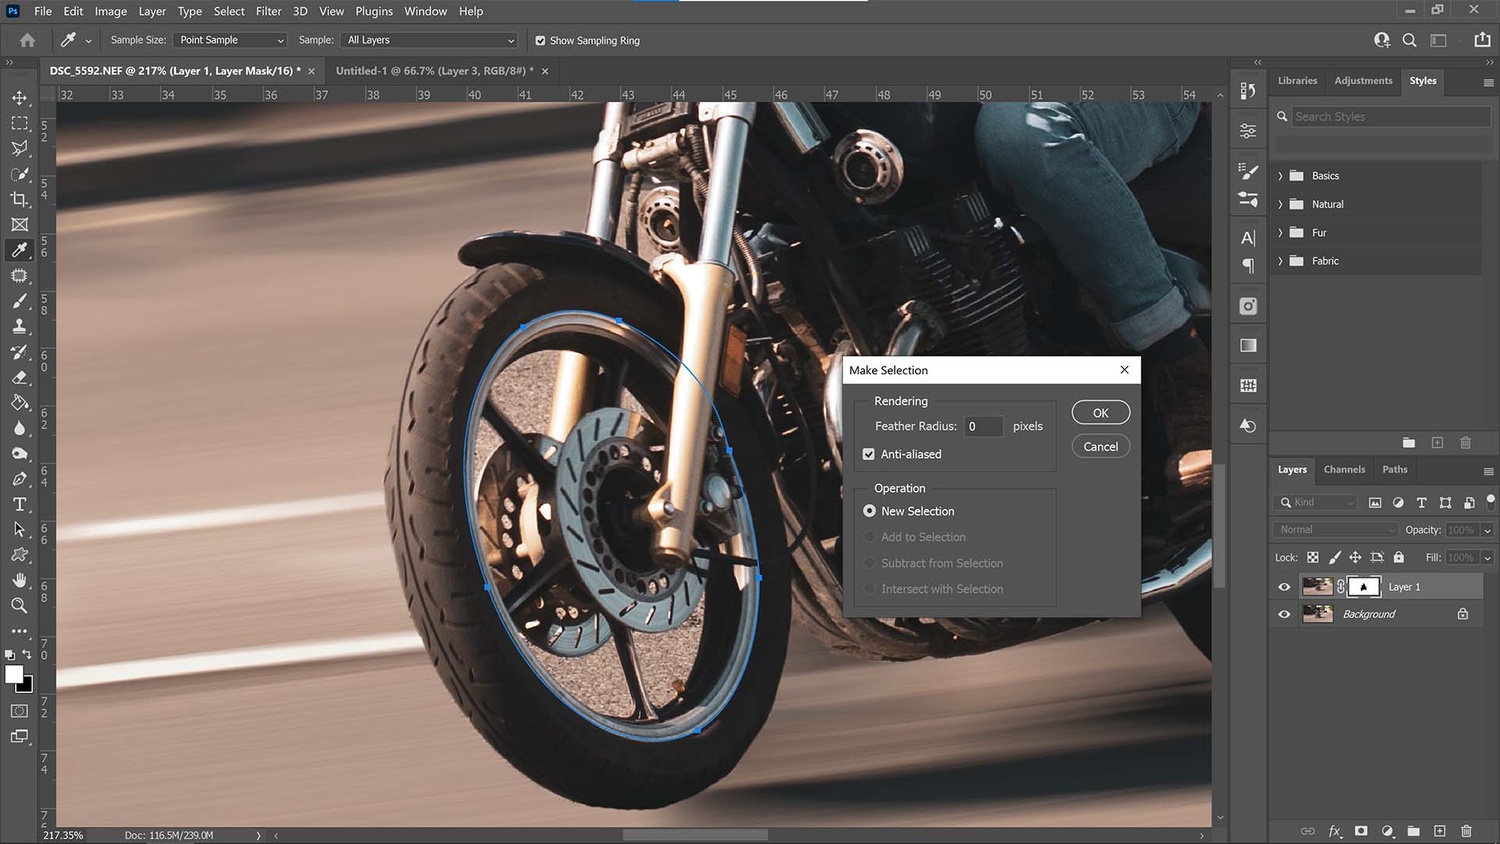1500x844 pixels.
Task: Switch to the Paths tab
Action: click(1395, 469)
